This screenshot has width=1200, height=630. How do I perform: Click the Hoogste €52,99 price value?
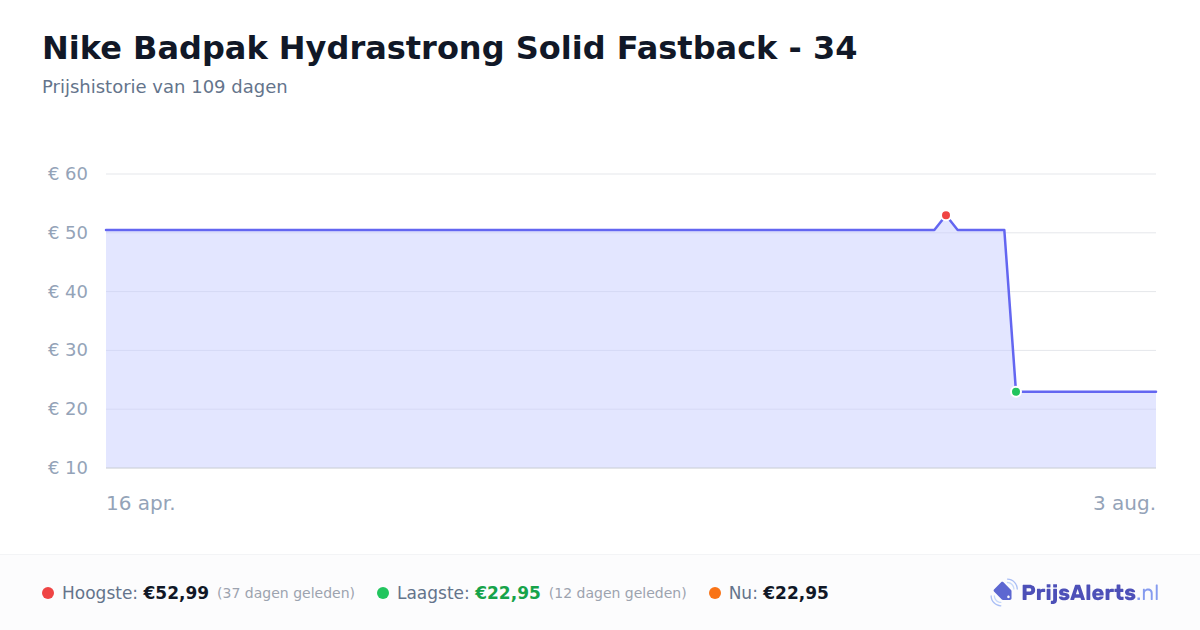tap(176, 593)
